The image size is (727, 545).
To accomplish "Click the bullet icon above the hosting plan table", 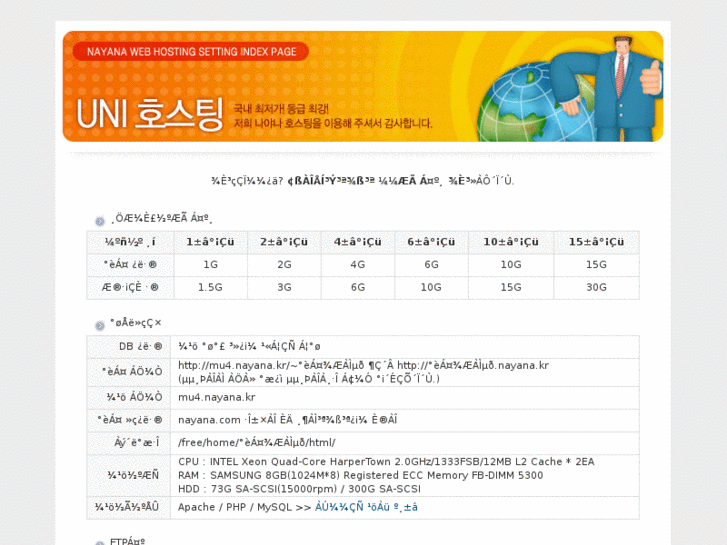I will [x=100, y=221].
